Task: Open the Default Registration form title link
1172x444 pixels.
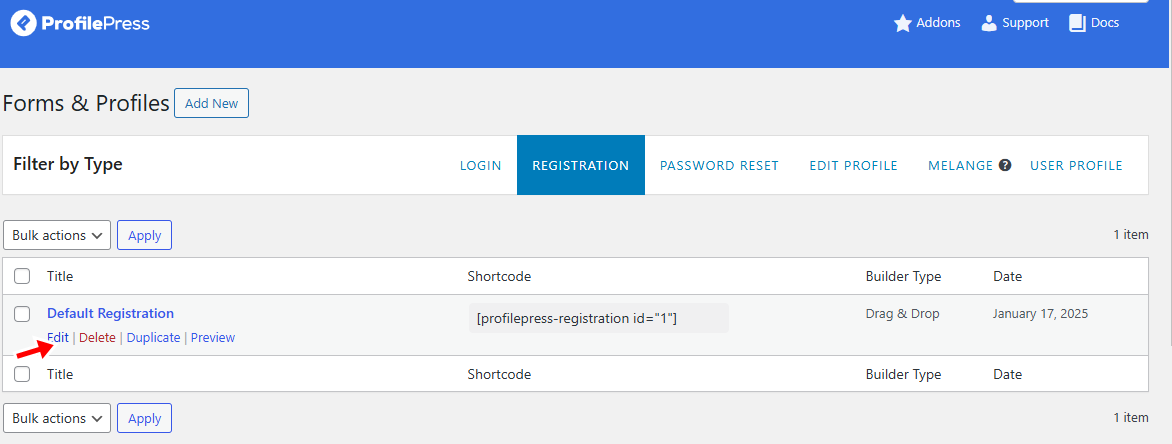Action: tap(111, 313)
